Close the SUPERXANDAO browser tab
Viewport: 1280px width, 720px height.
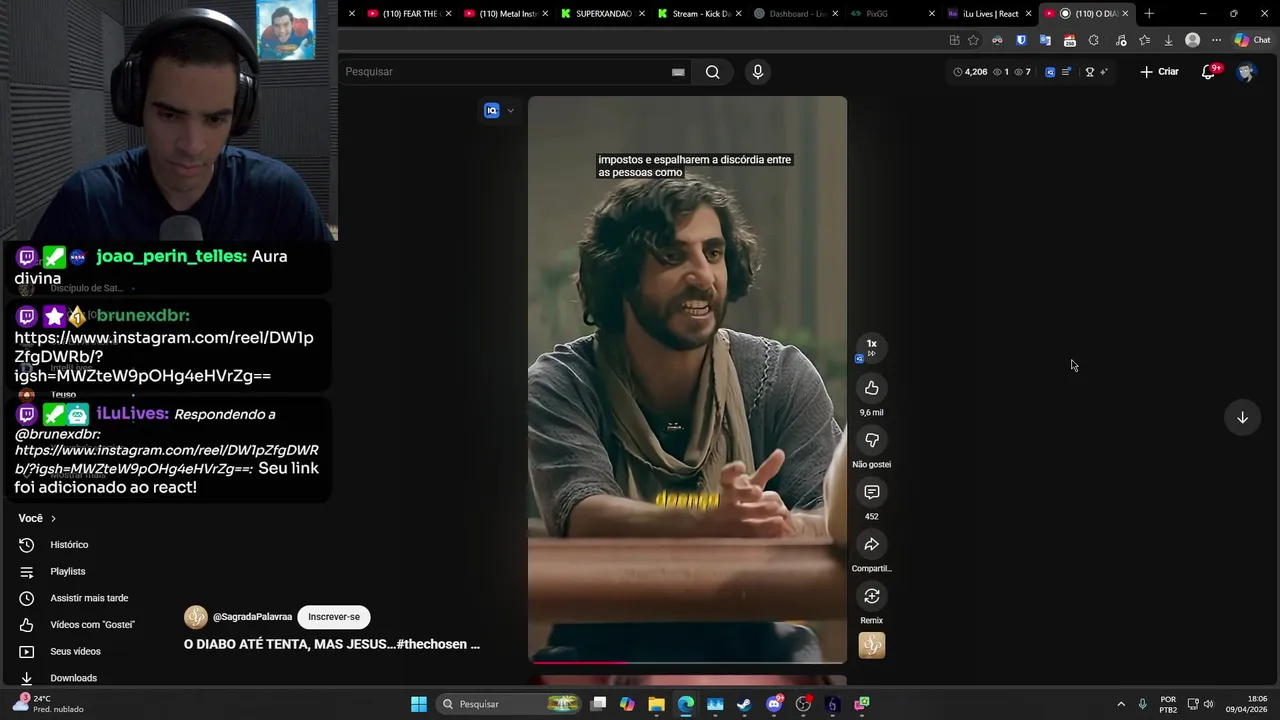coord(641,14)
